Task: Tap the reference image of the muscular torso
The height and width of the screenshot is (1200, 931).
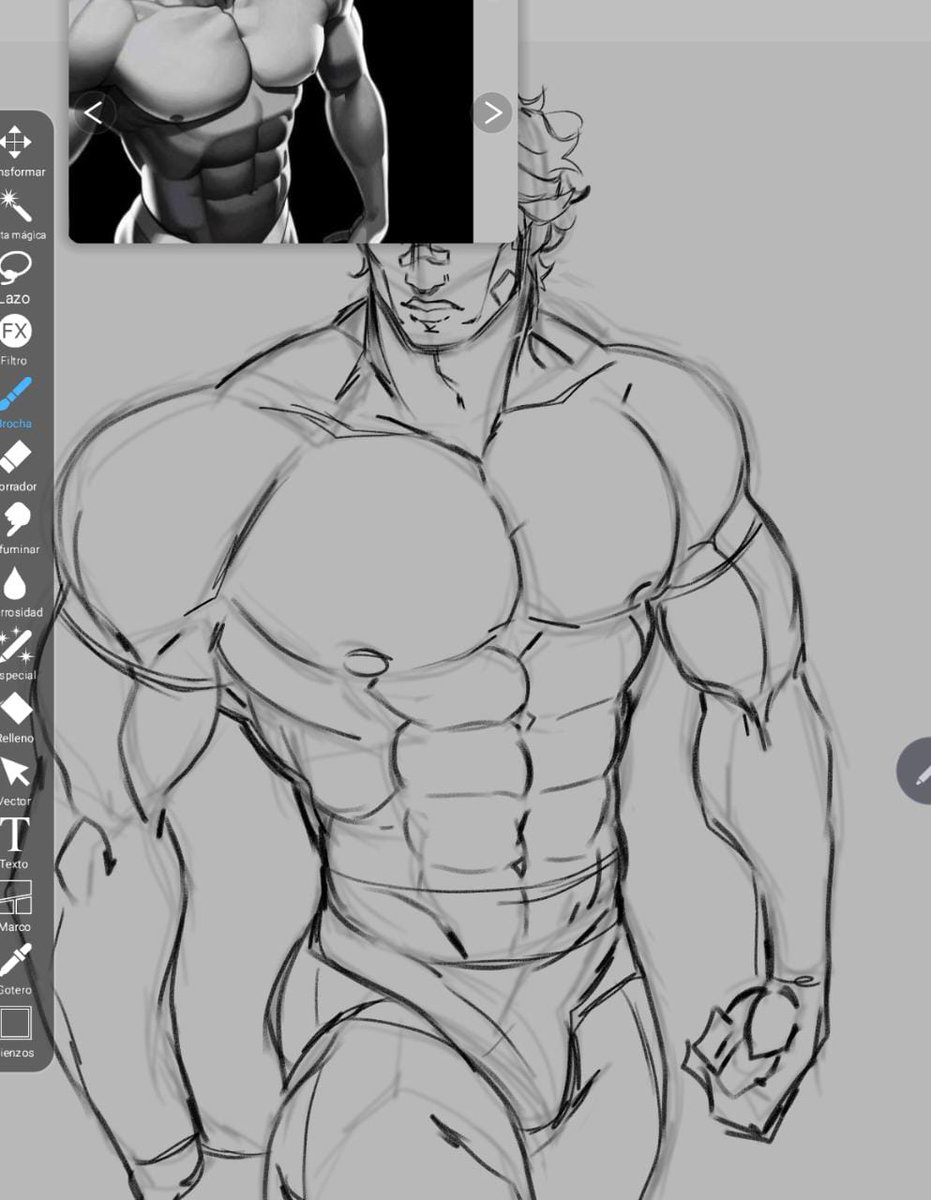Action: (x=270, y=120)
